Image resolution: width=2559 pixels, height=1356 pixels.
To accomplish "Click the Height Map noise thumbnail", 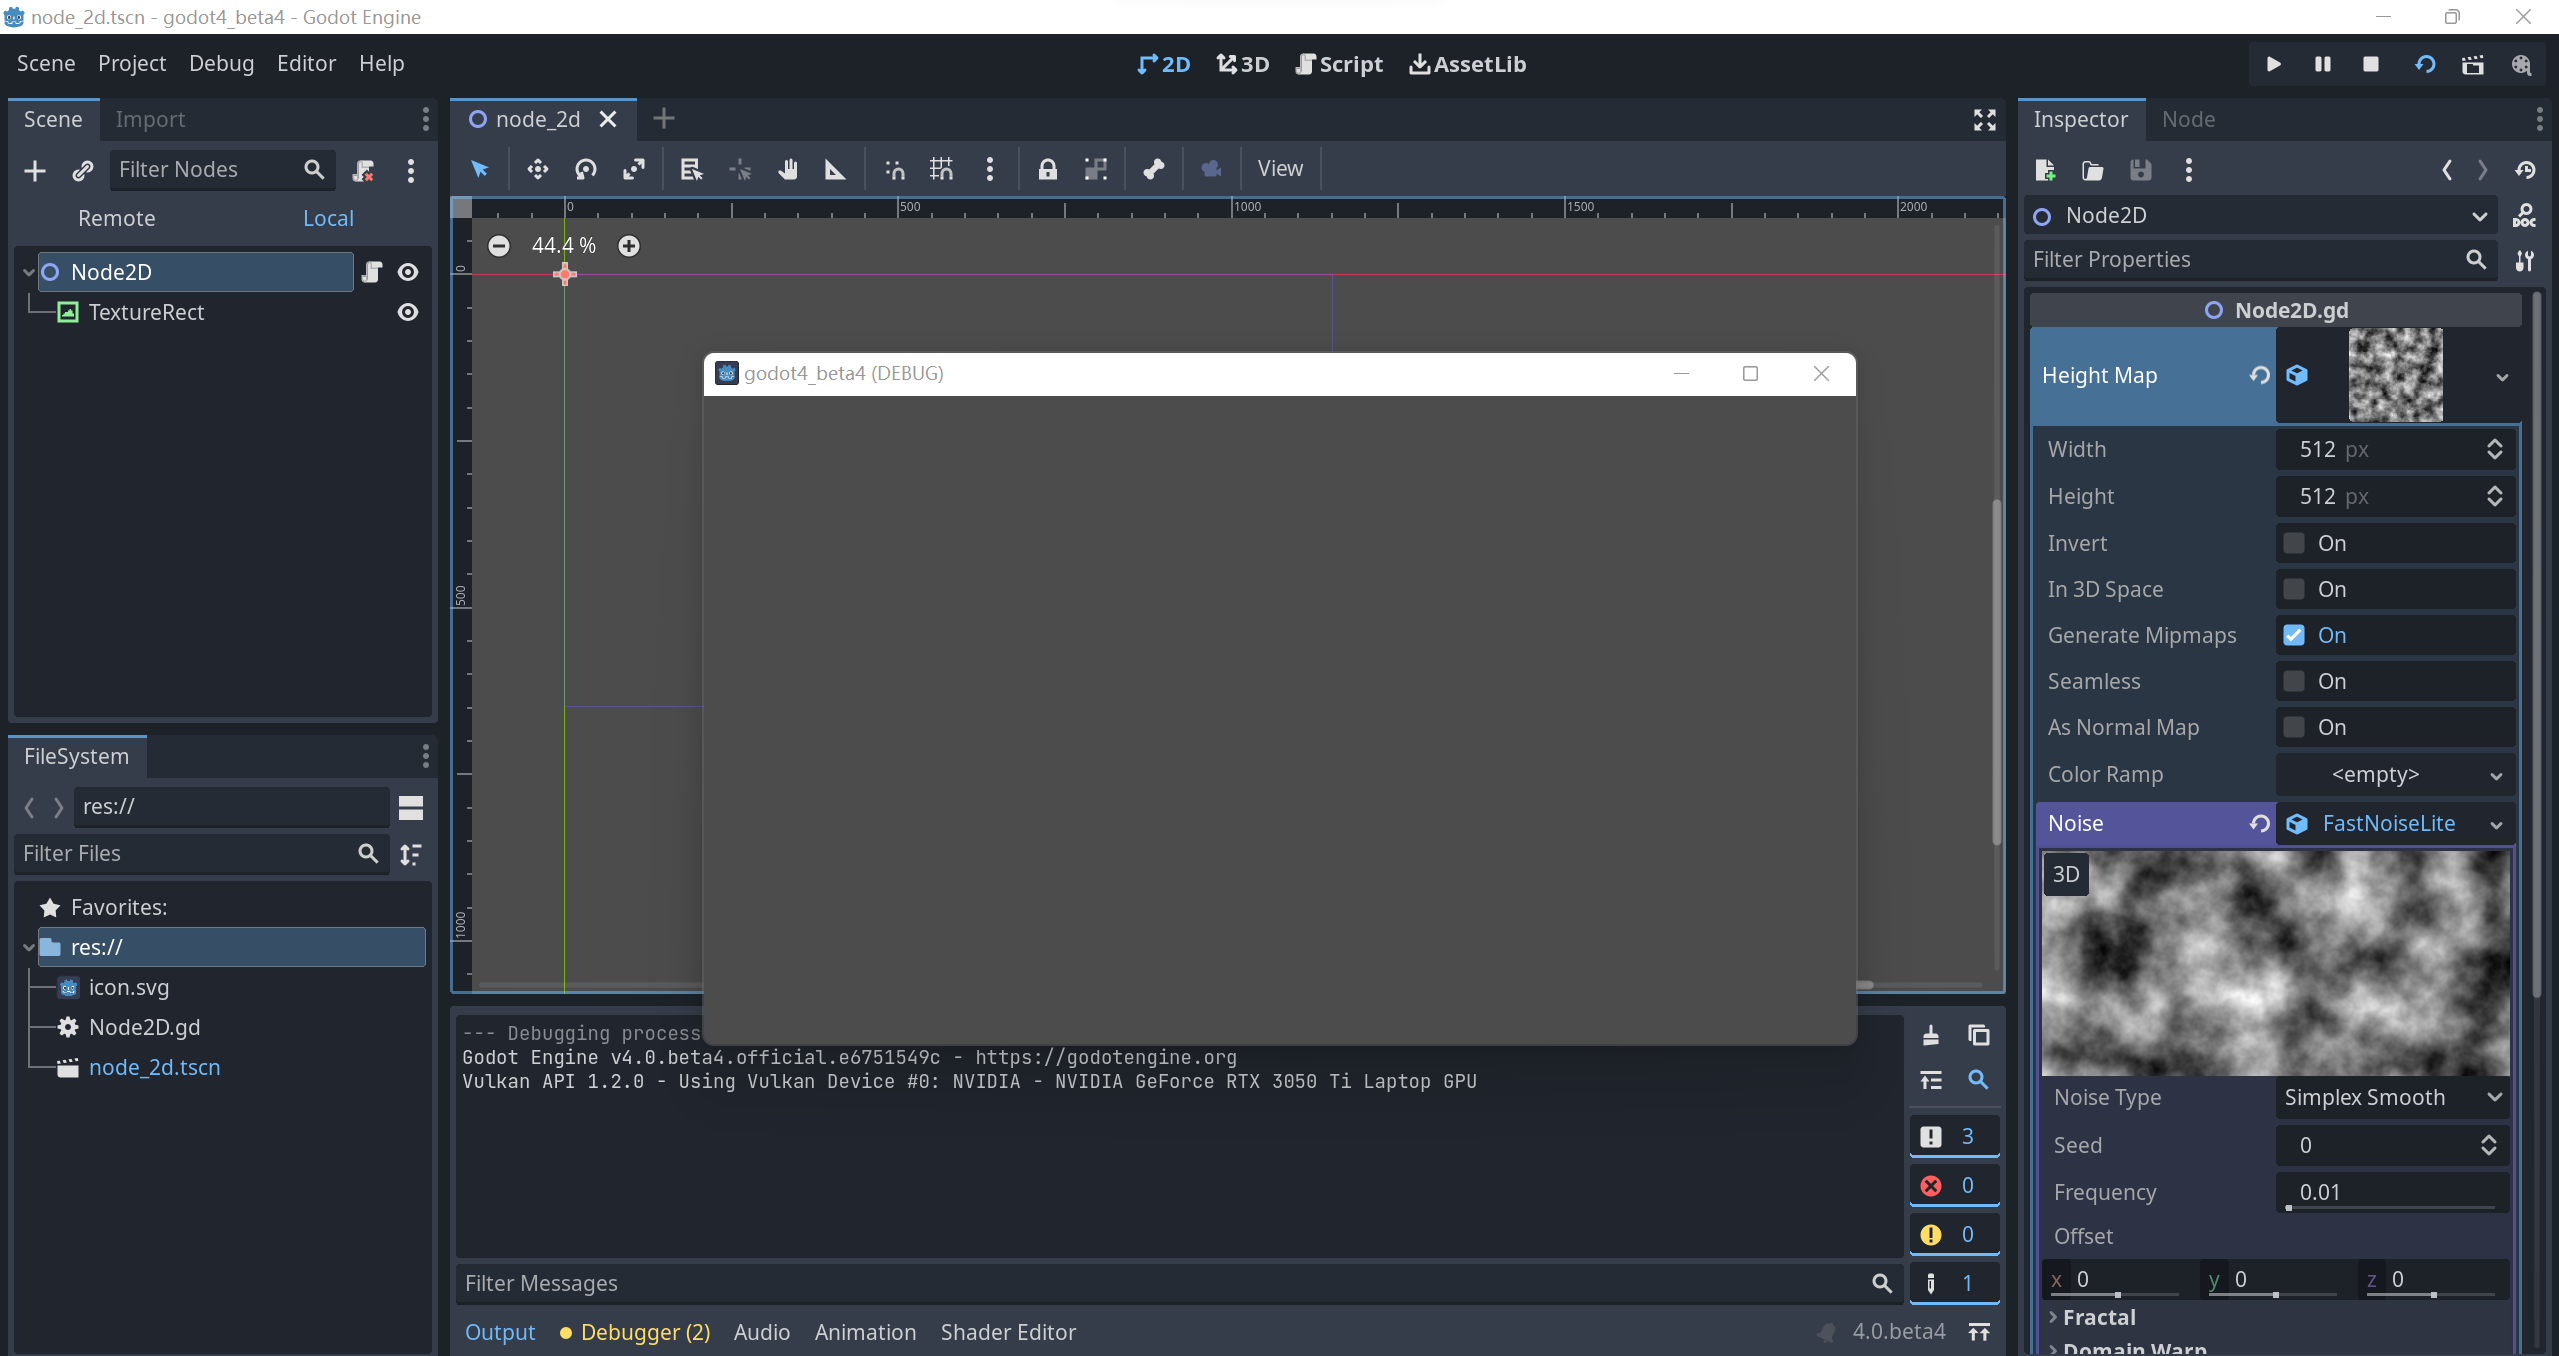I will tap(2395, 375).
